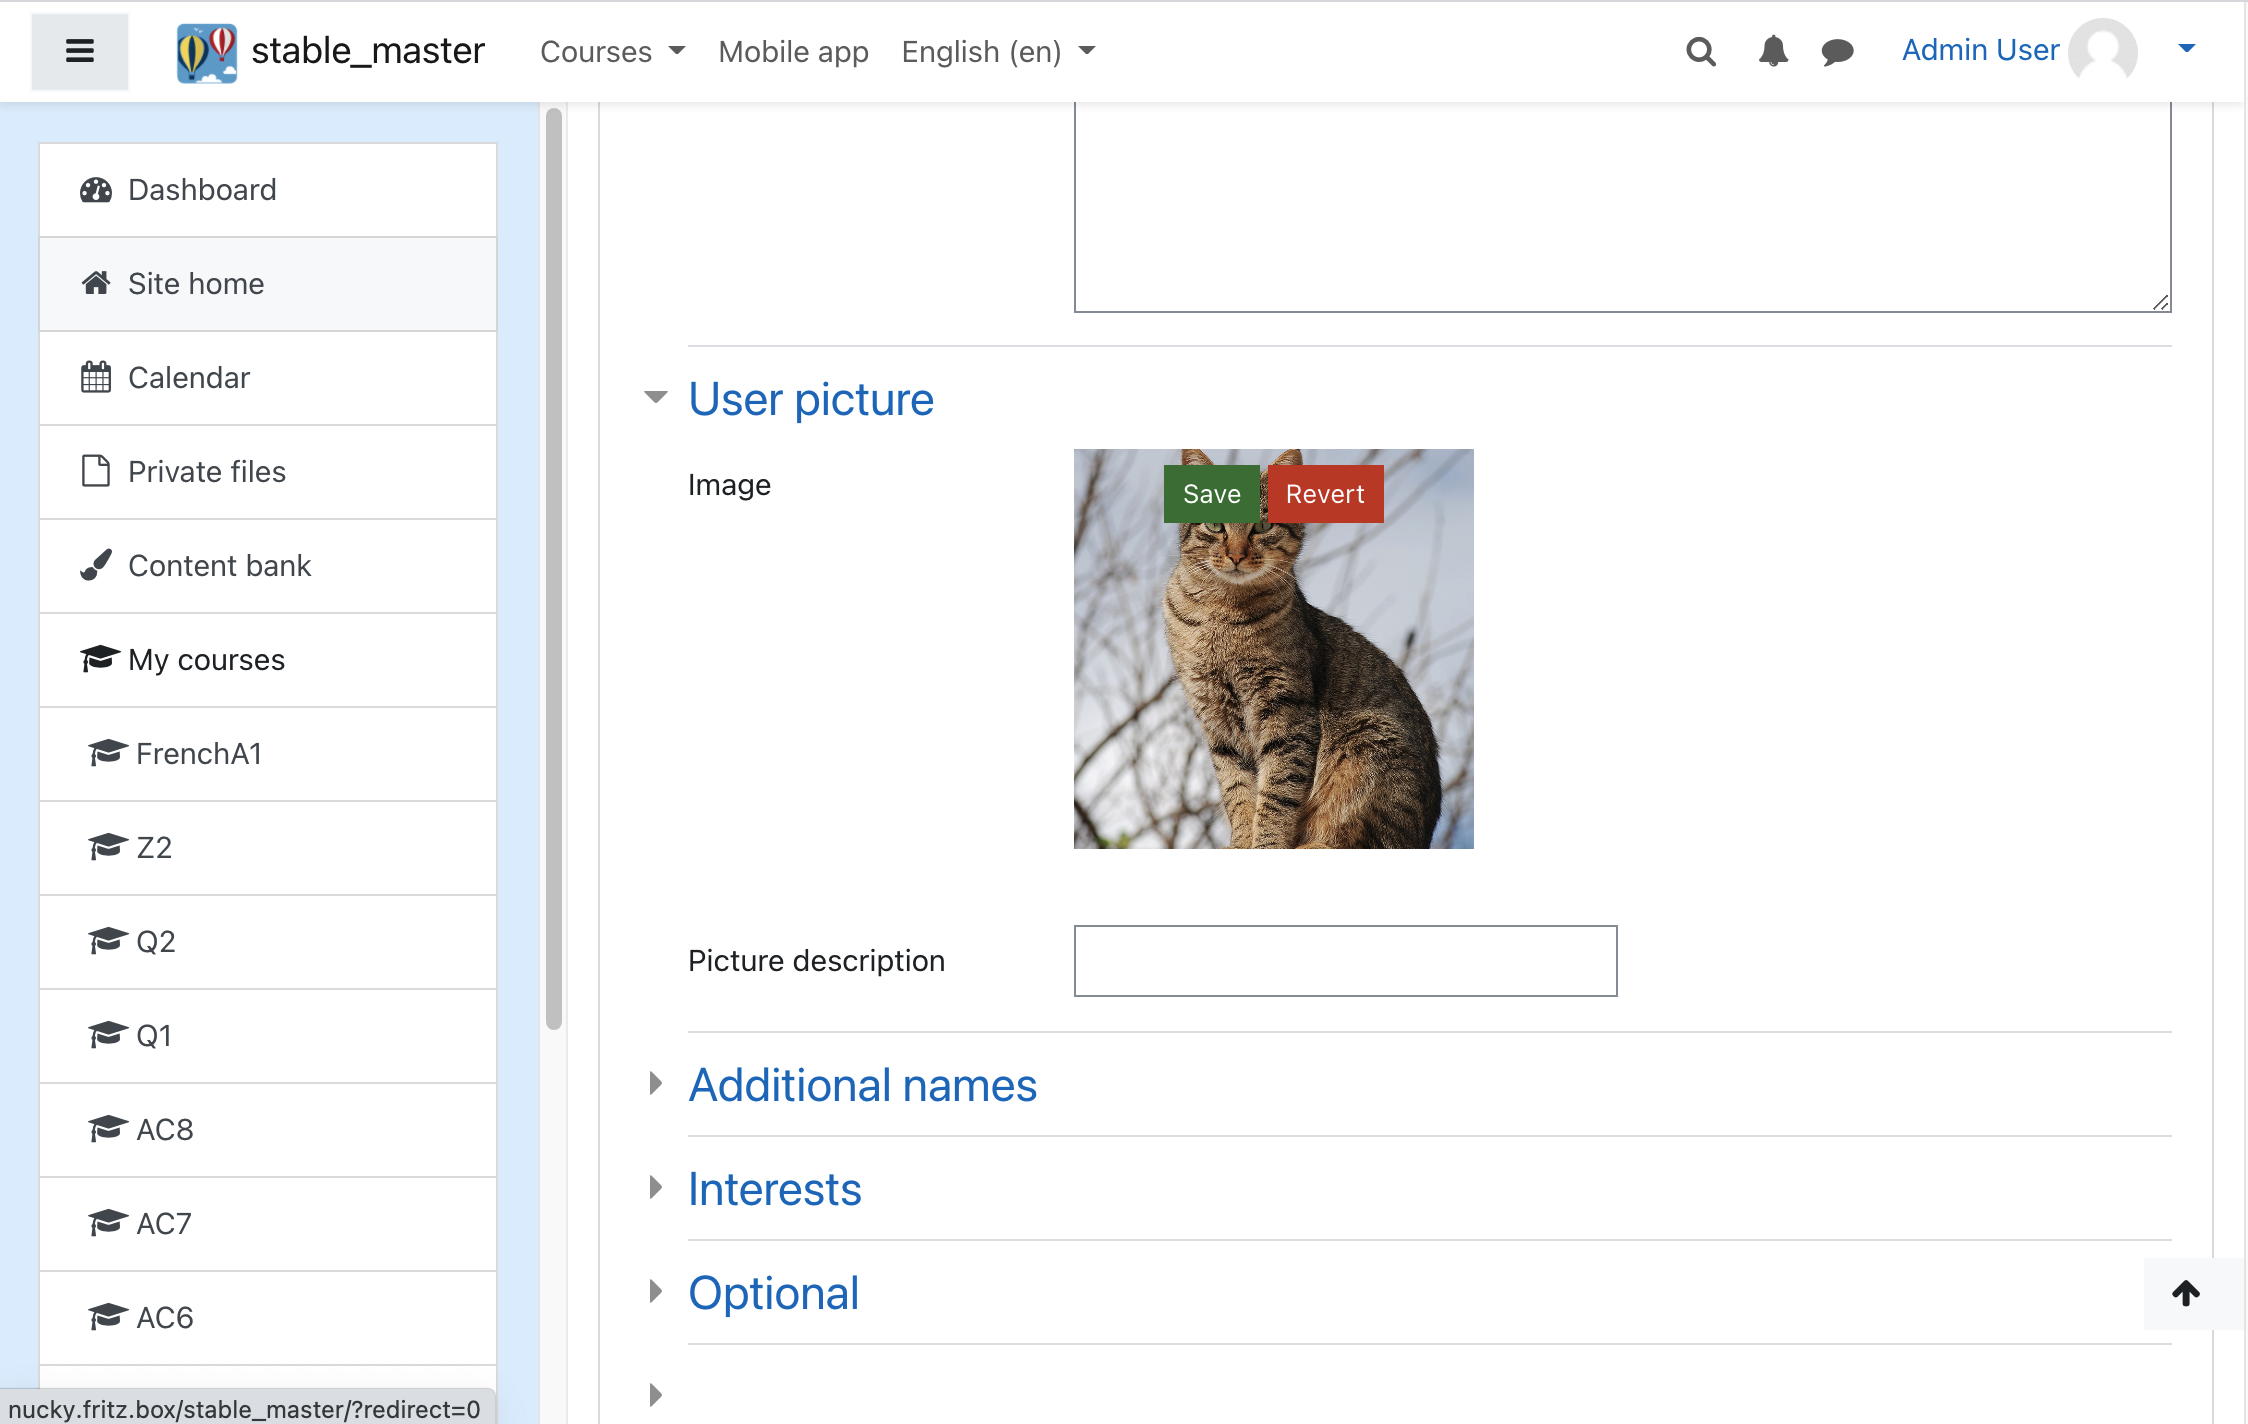Open the Z2 course link
The image size is (2248, 1424).
coord(268,848)
